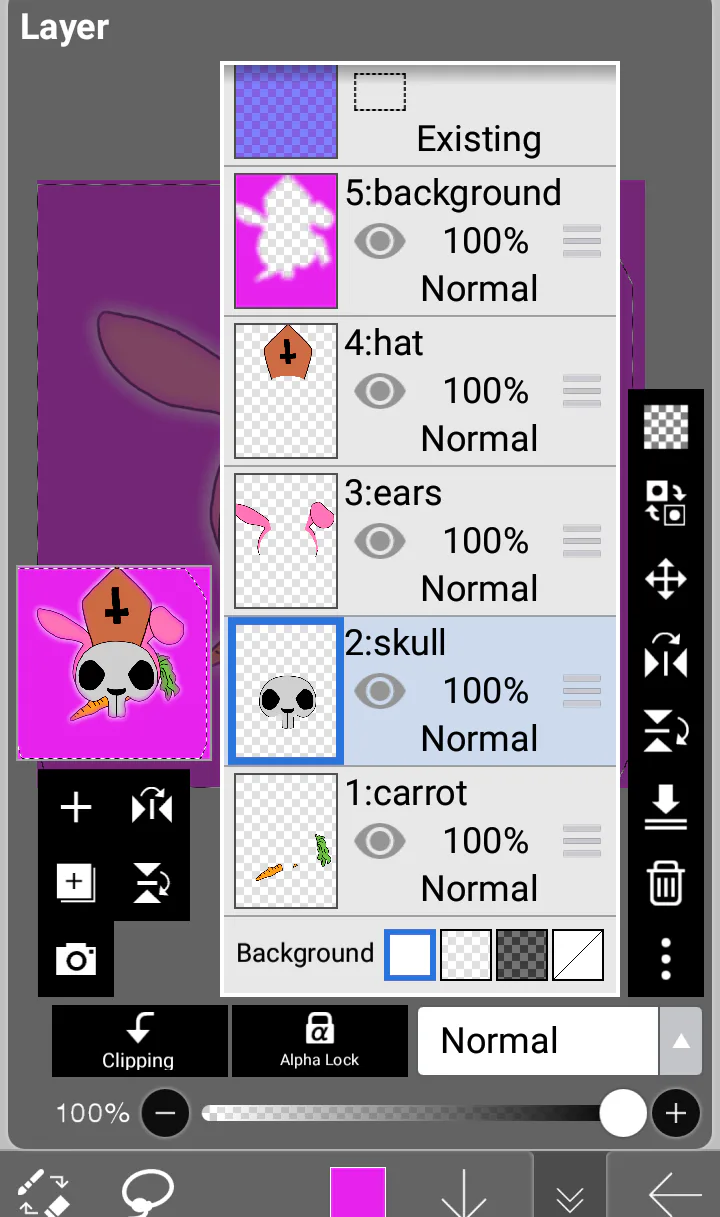Hide the 5:background layer eye
Screen dimensions: 720x1217
[379, 241]
